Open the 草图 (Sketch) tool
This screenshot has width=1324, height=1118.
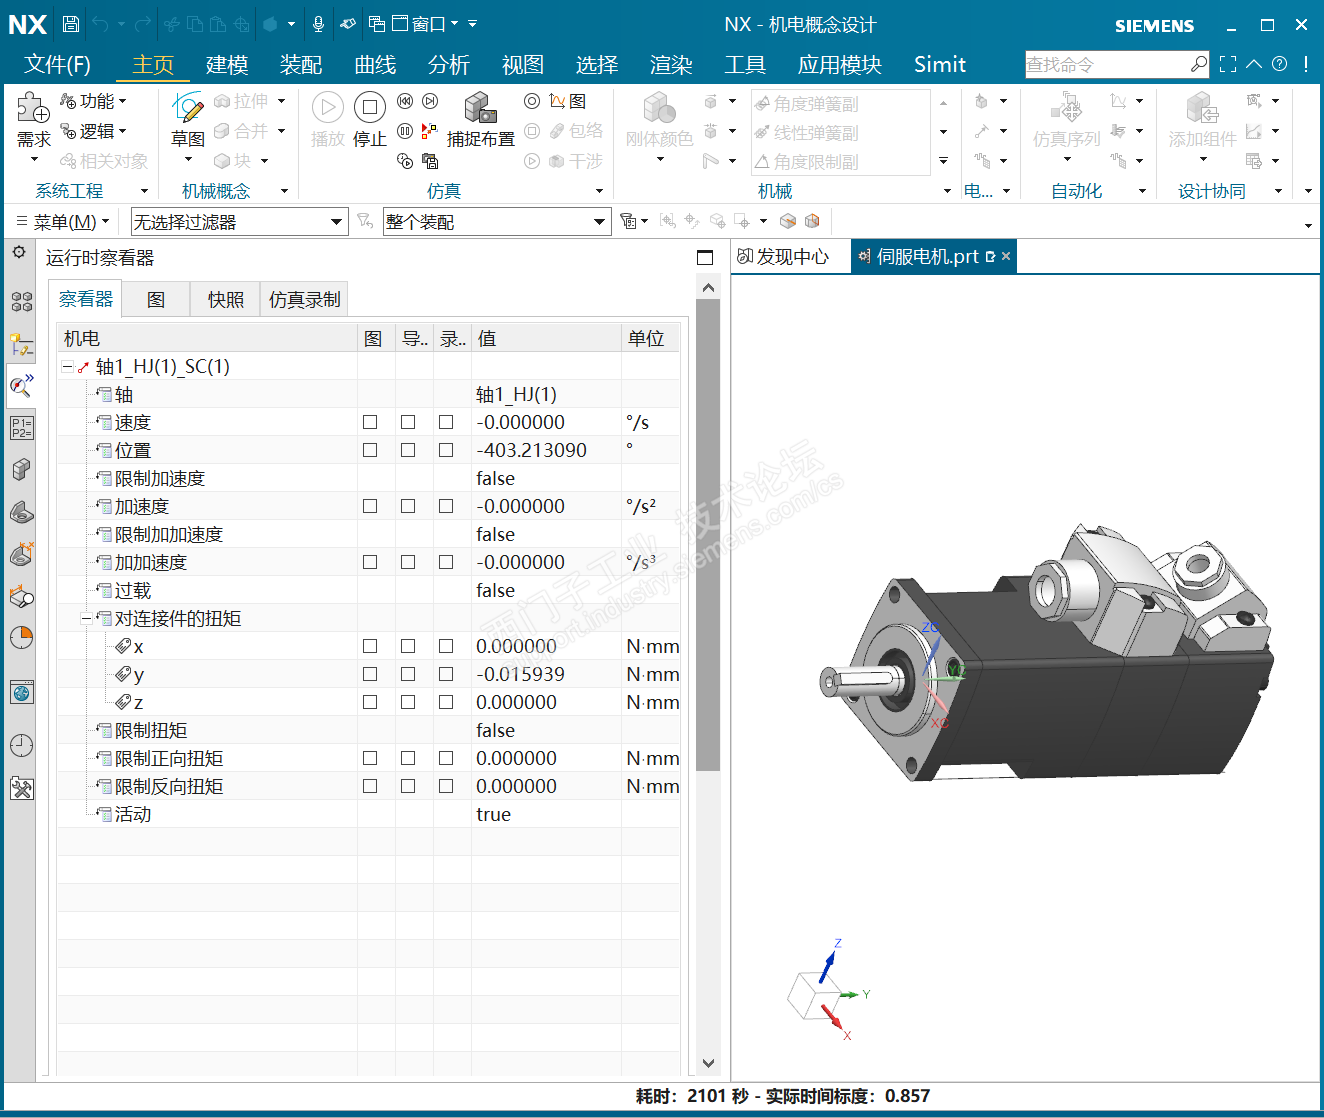188,121
